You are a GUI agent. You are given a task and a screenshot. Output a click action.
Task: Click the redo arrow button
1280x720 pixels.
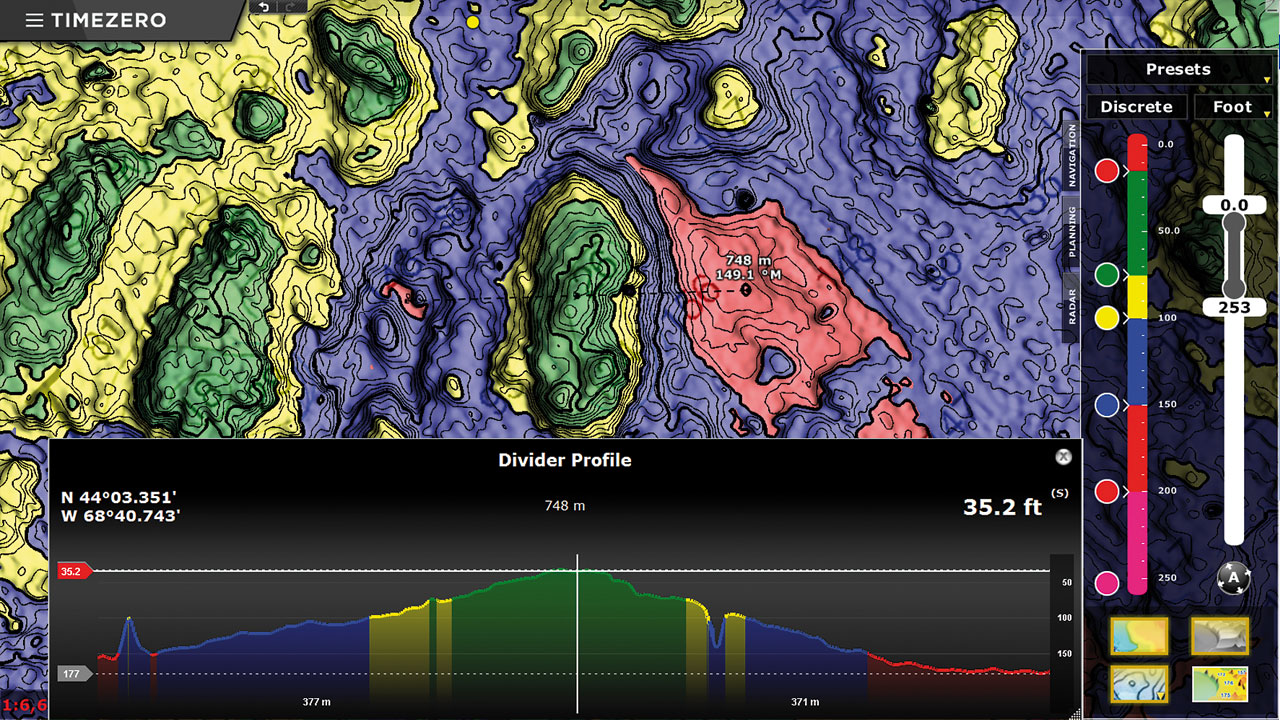[x=290, y=7]
